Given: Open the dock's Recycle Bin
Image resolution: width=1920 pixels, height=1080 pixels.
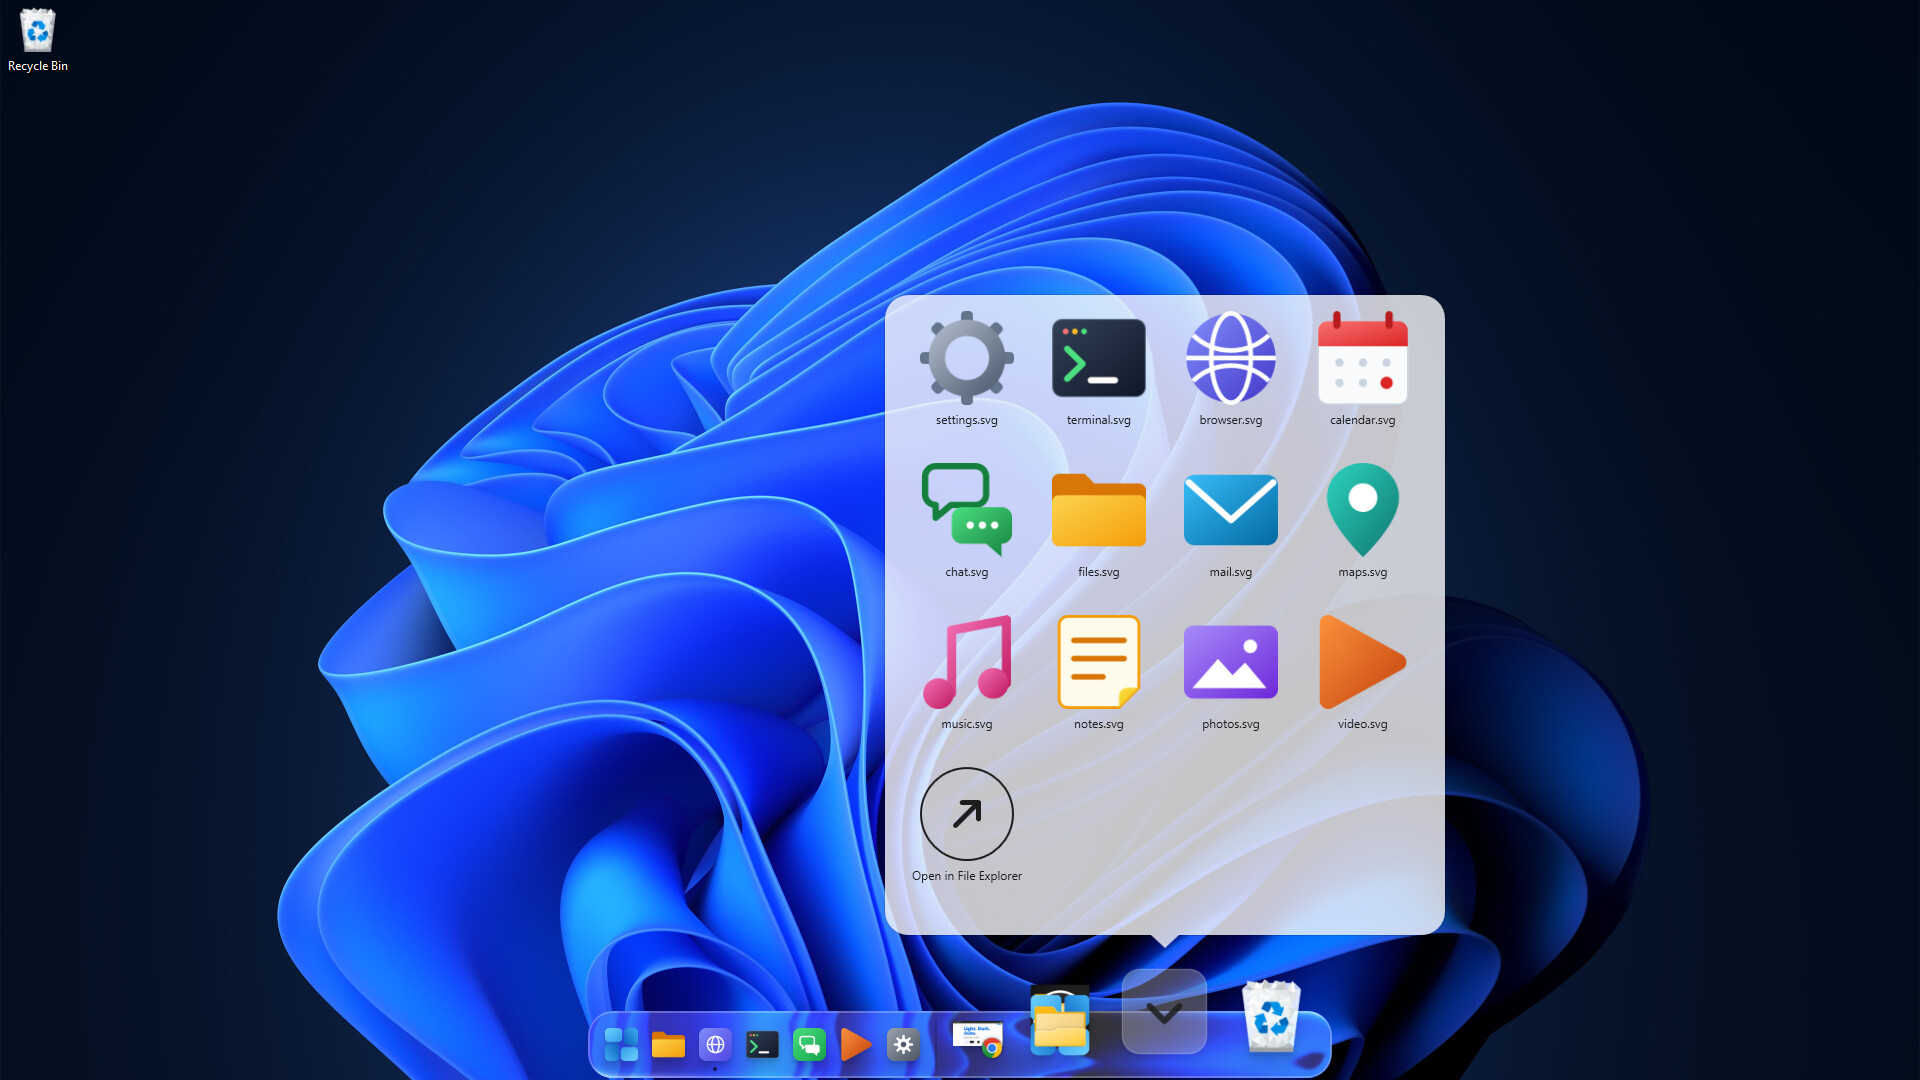Looking at the screenshot, I should [x=1270, y=1016].
